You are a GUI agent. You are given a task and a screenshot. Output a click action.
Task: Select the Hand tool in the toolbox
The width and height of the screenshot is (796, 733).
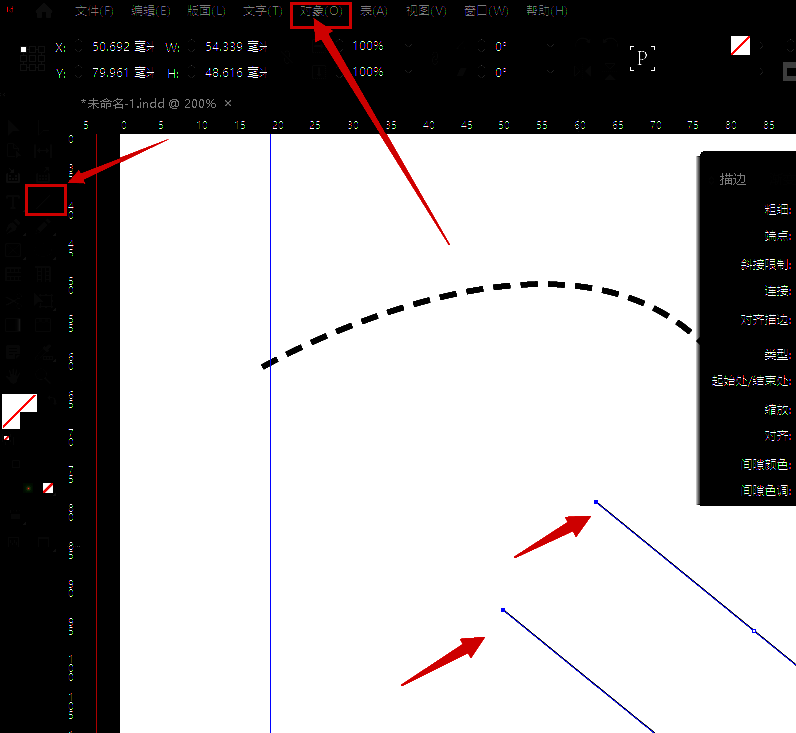pyautogui.click(x=14, y=376)
